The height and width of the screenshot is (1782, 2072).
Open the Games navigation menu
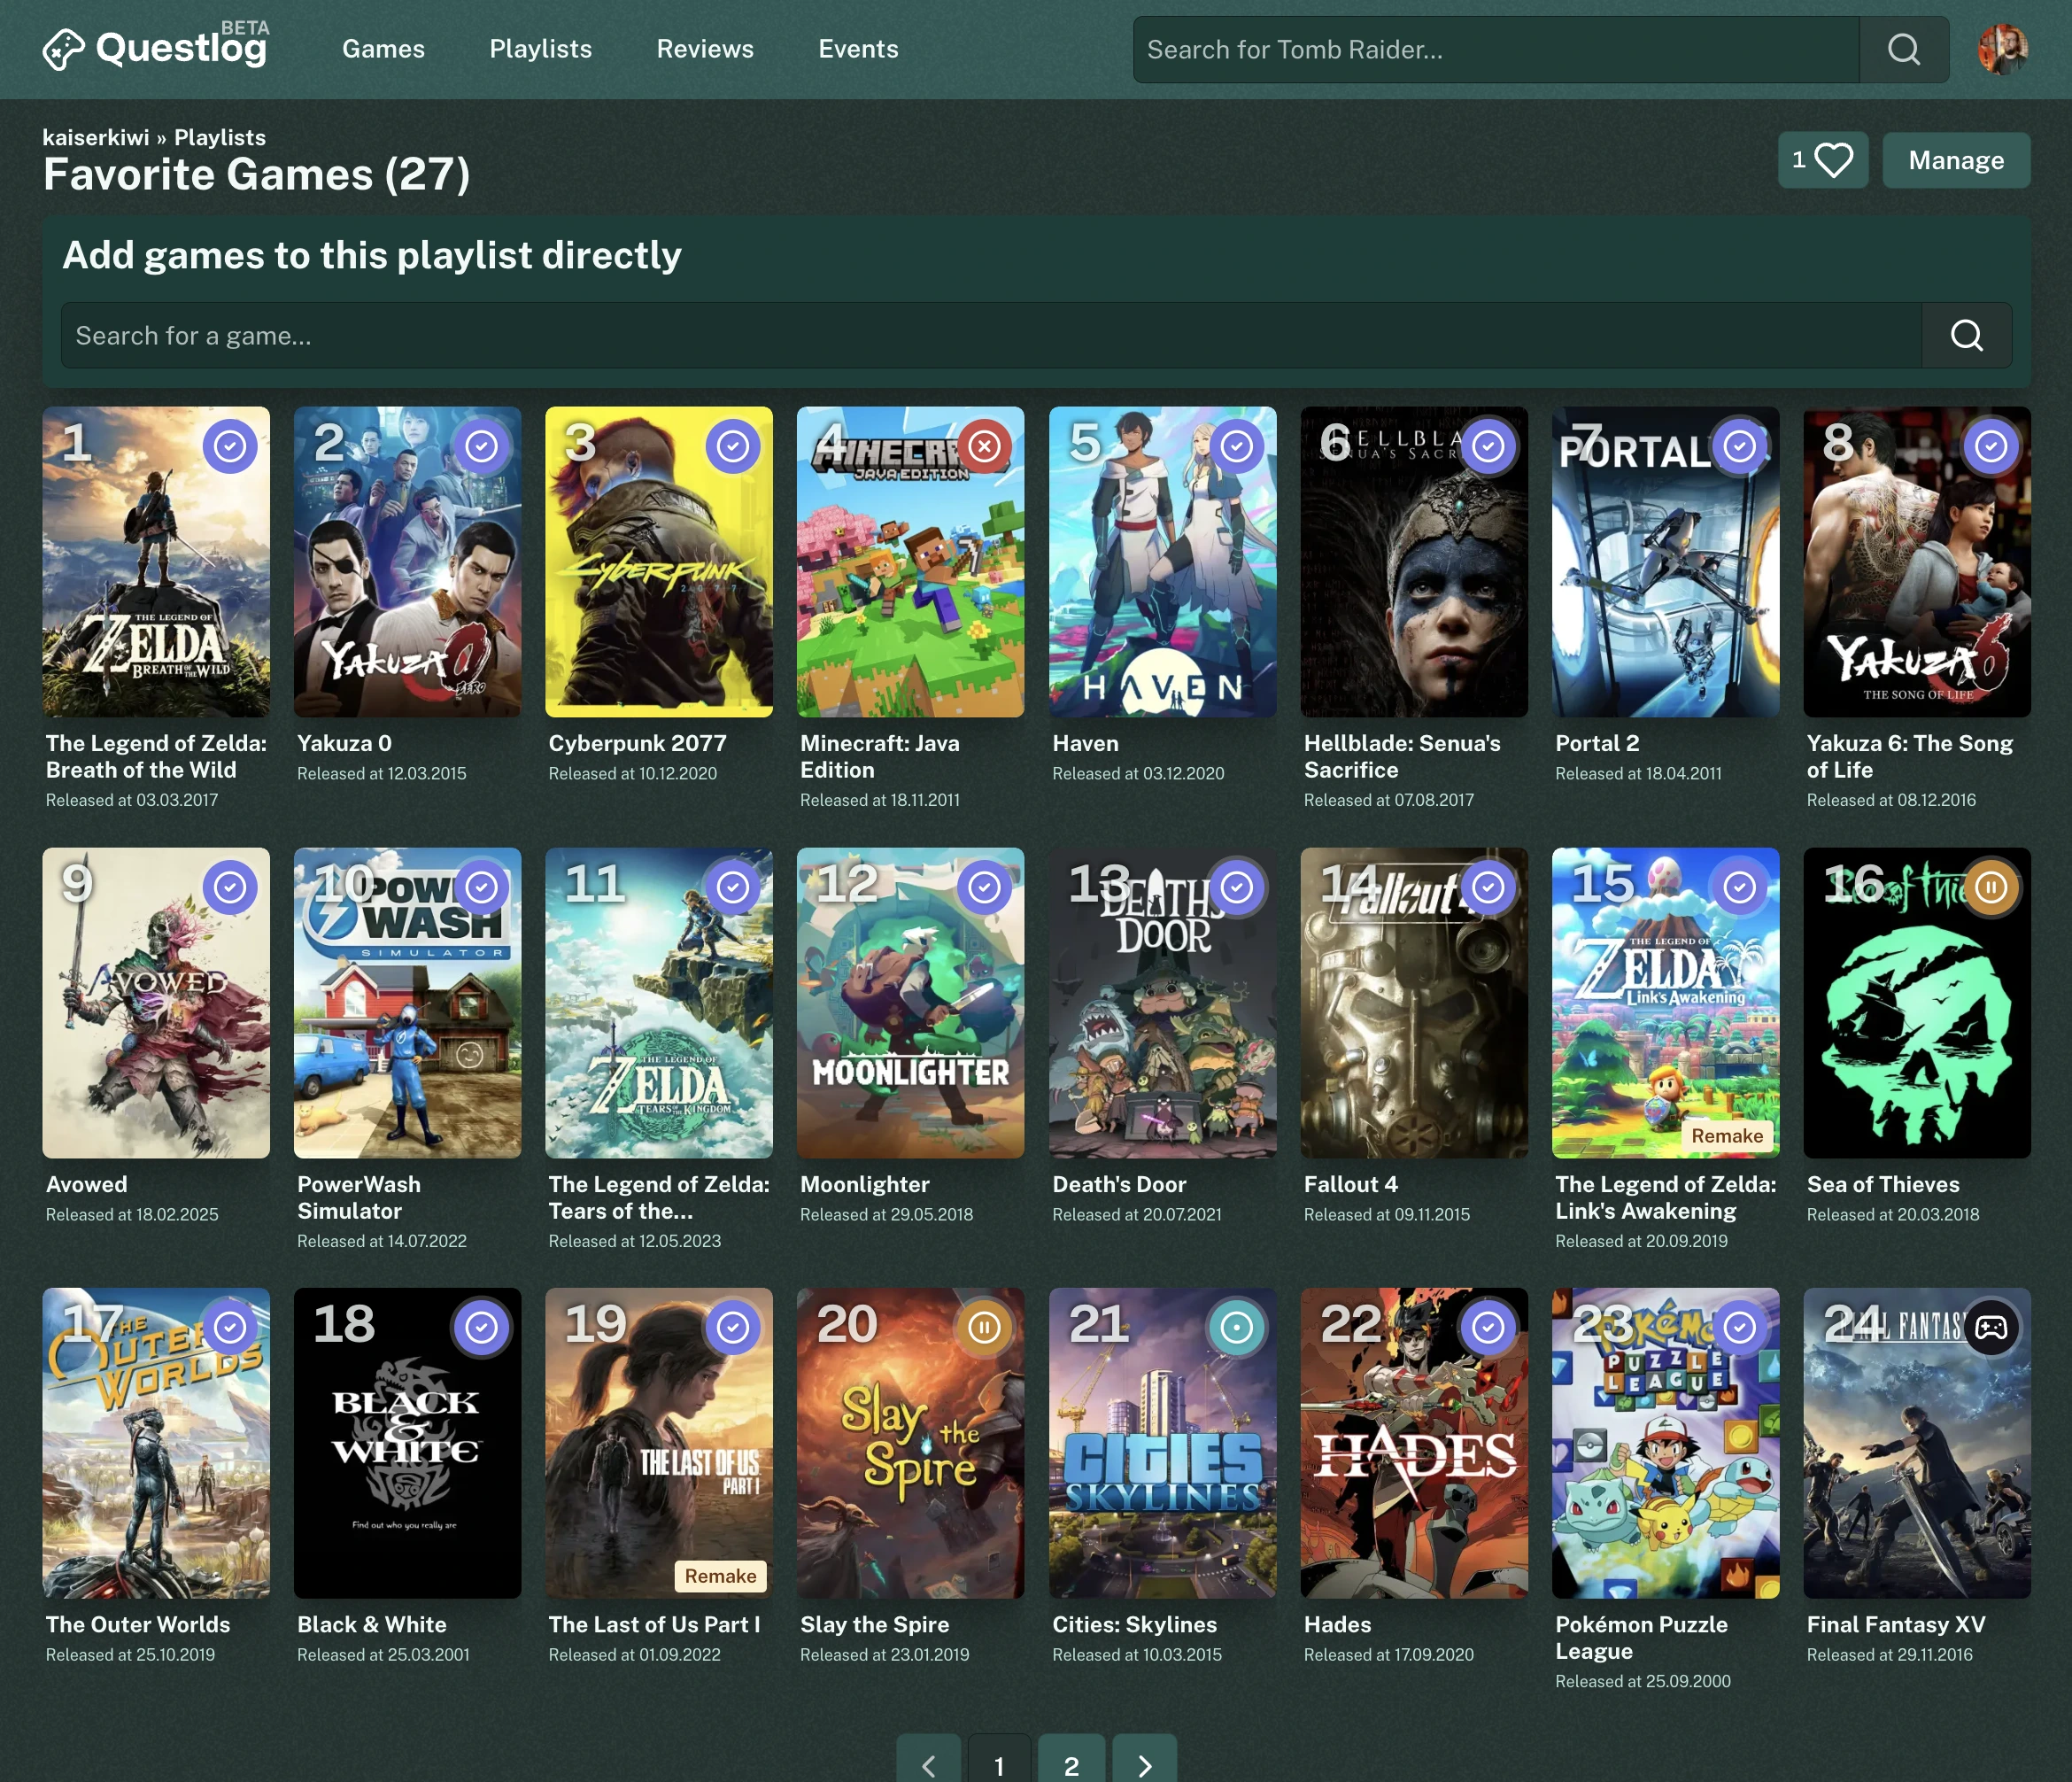[383, 49]
